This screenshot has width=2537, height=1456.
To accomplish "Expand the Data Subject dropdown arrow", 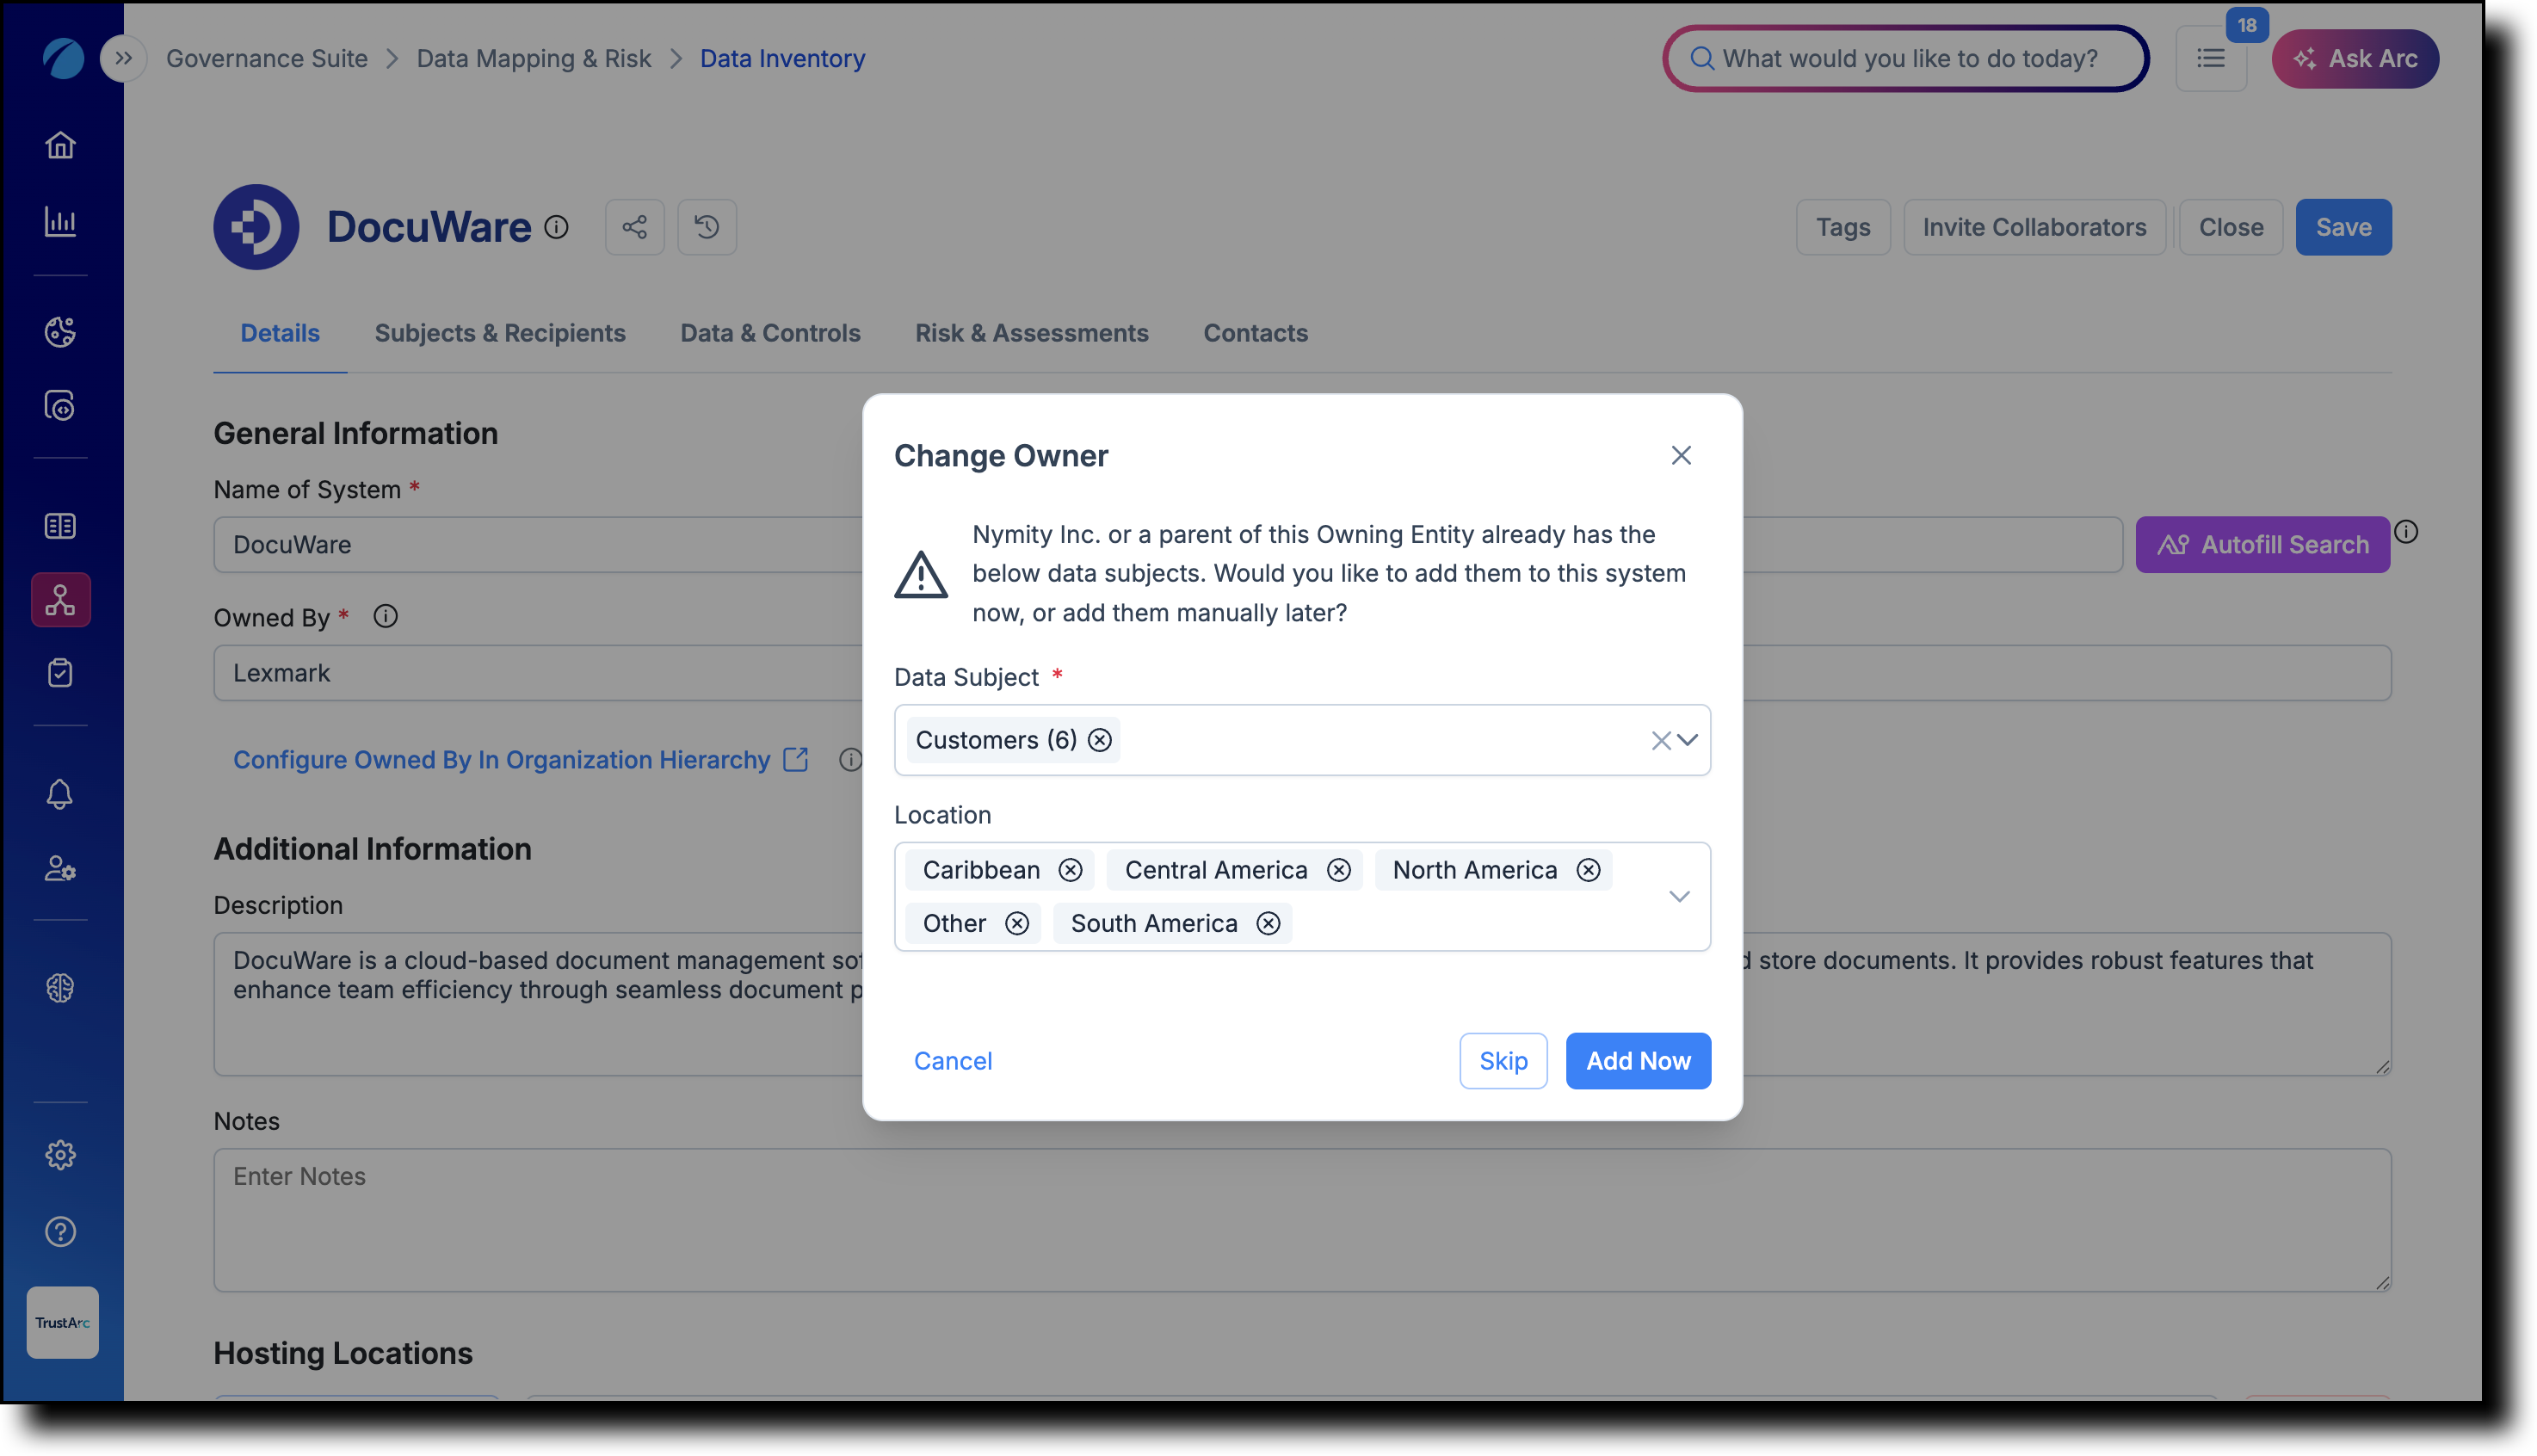I will [1688, 740].
